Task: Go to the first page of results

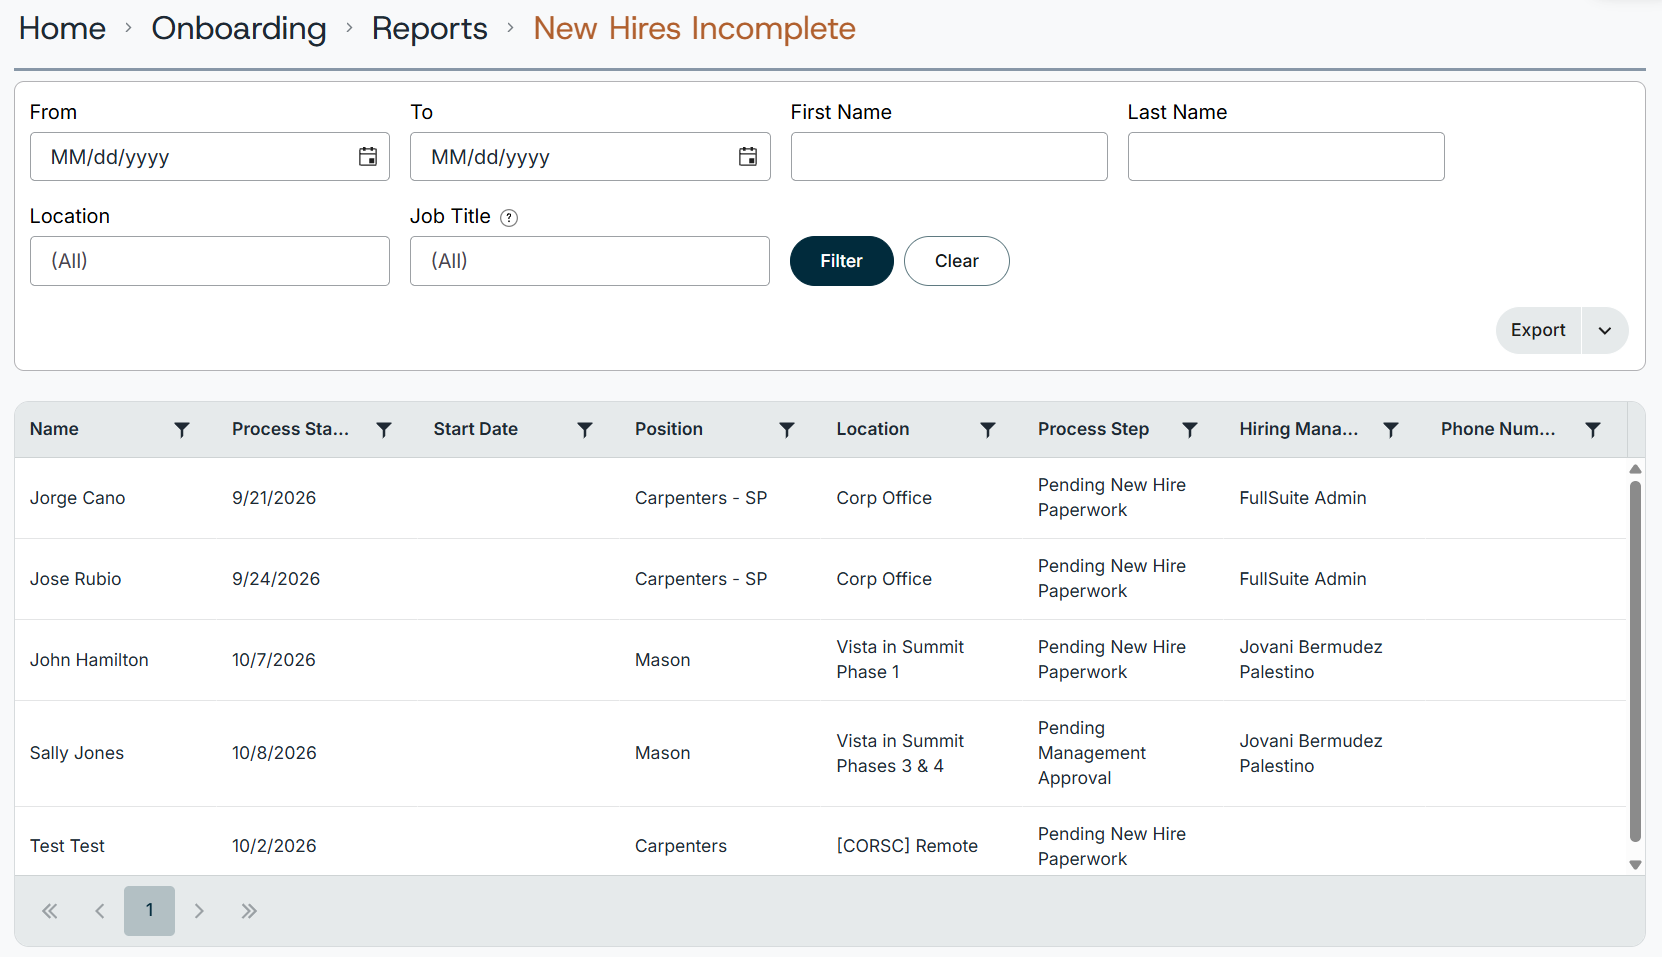Action: click(x=50, y=911)
